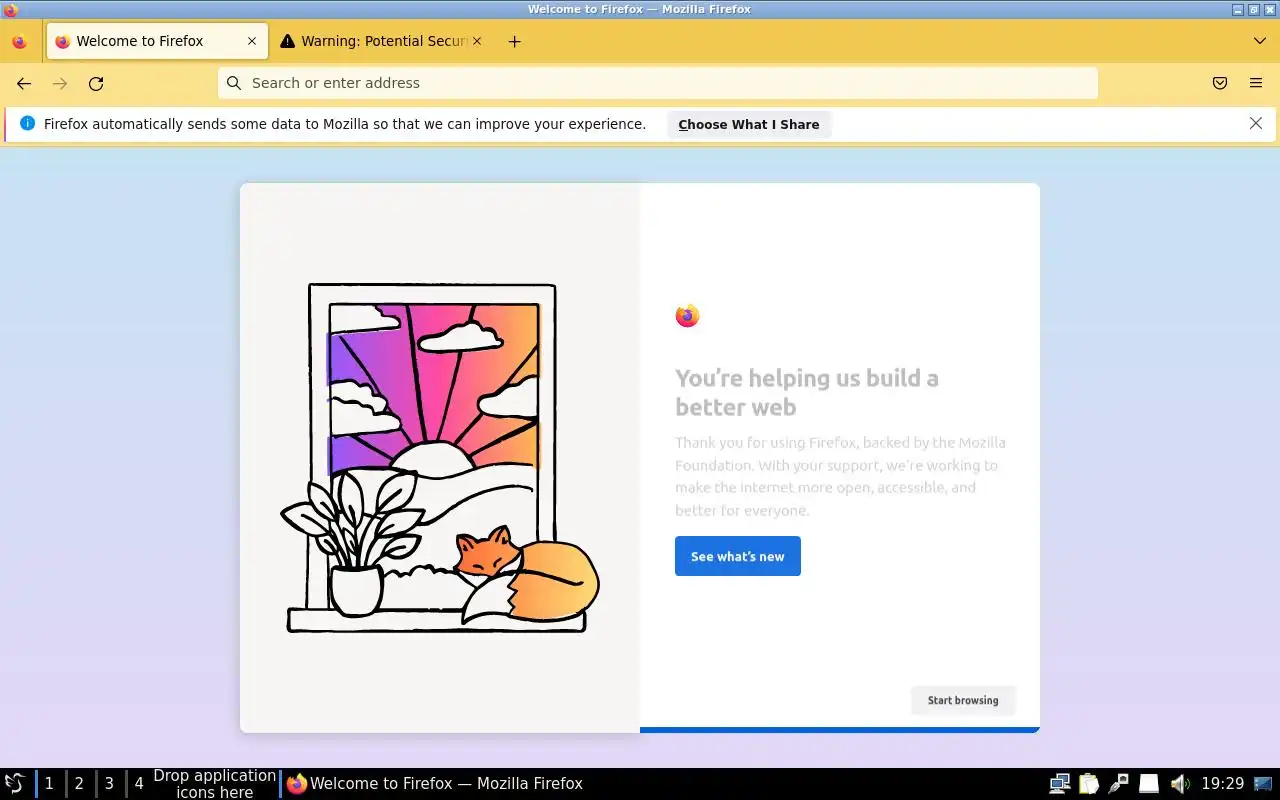Image resolution: width=1280 pixels, height=800 pixels.
Task: Click the blue progress bar under welcome card
Action: pyautogui.click(x=840, y=730)
